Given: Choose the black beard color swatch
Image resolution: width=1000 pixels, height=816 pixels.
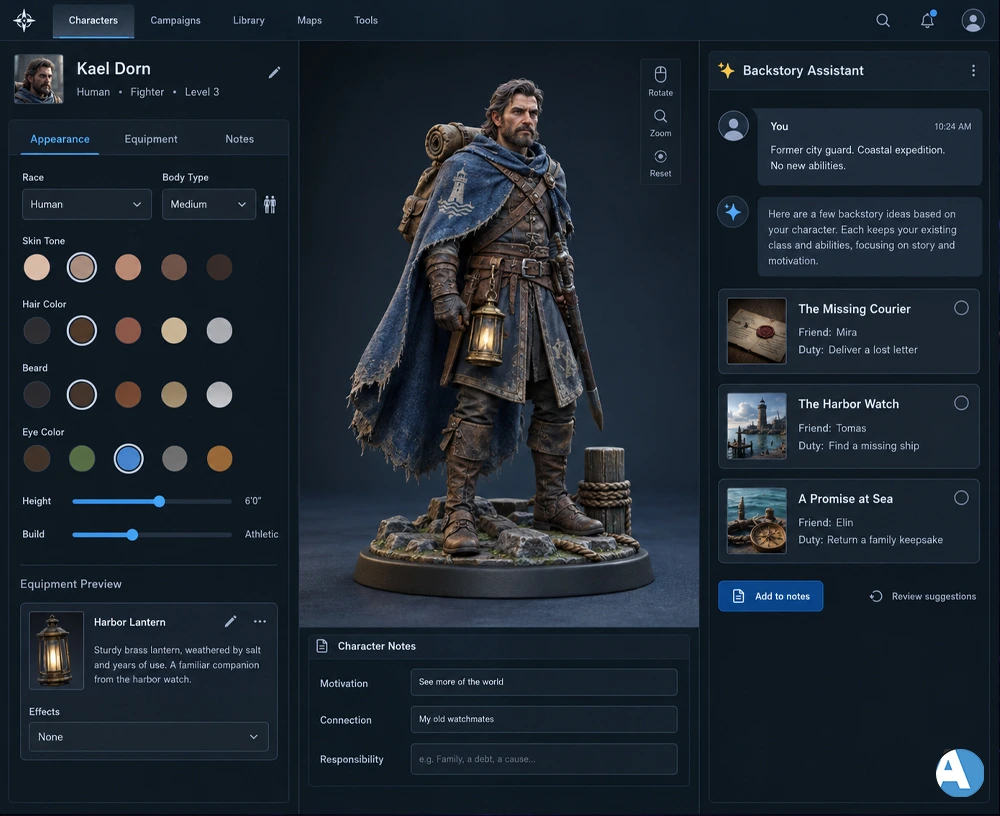Looking at the screenshot, I should point(37,394).
